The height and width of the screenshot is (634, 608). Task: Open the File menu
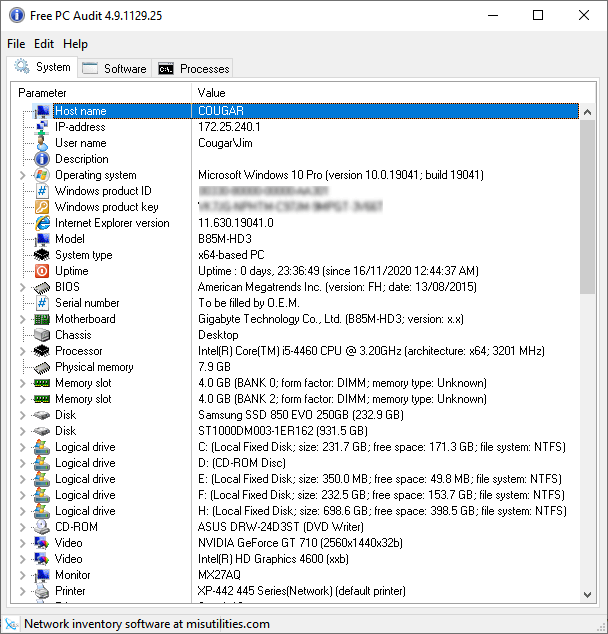(x=16, y=44)
